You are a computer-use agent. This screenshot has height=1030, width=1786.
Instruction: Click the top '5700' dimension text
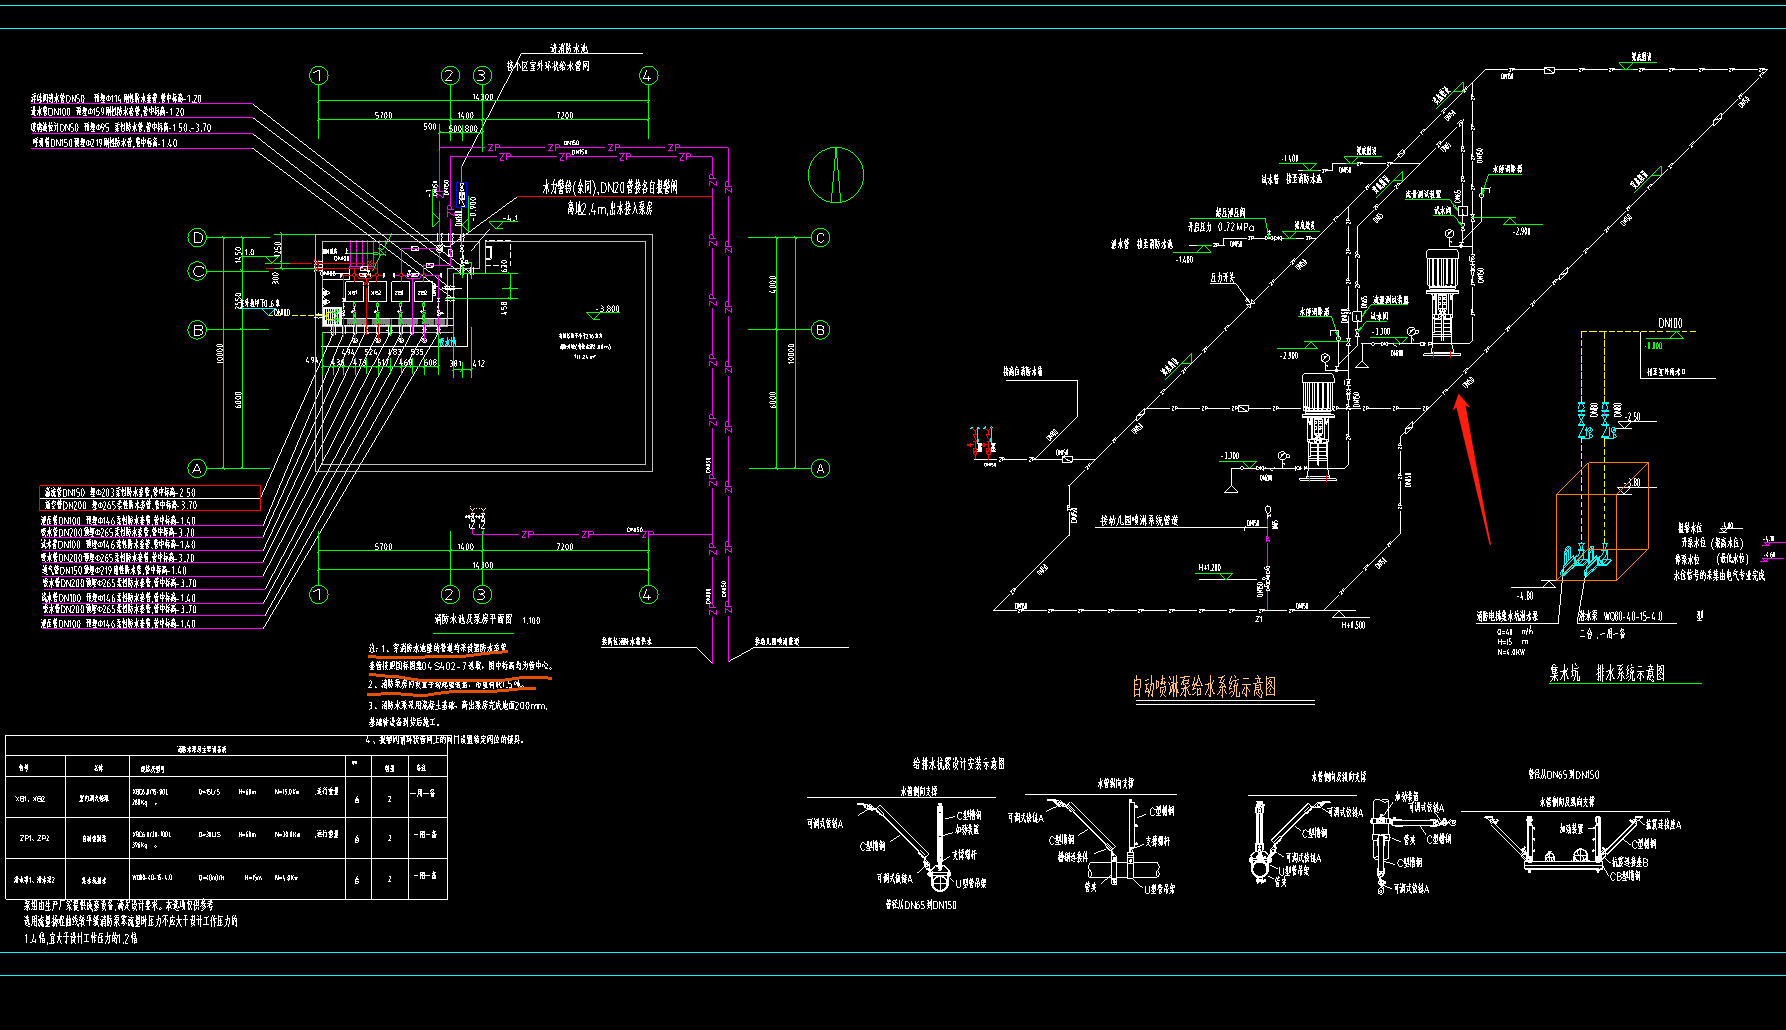coord(383,116)
